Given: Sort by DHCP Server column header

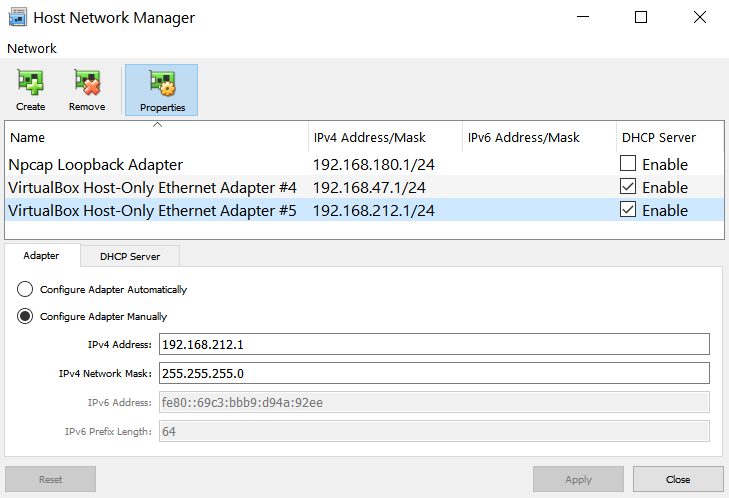Looking at the screenshot, I should 670,138.
